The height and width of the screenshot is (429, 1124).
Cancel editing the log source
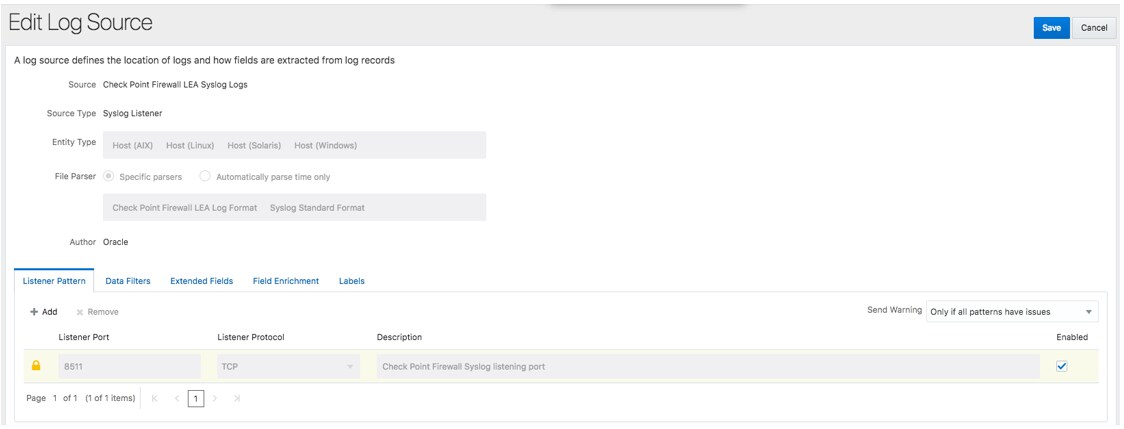point(1094,28)
